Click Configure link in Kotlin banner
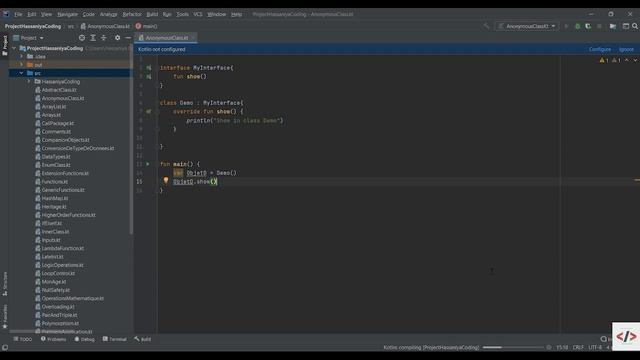 coord(600,49)
